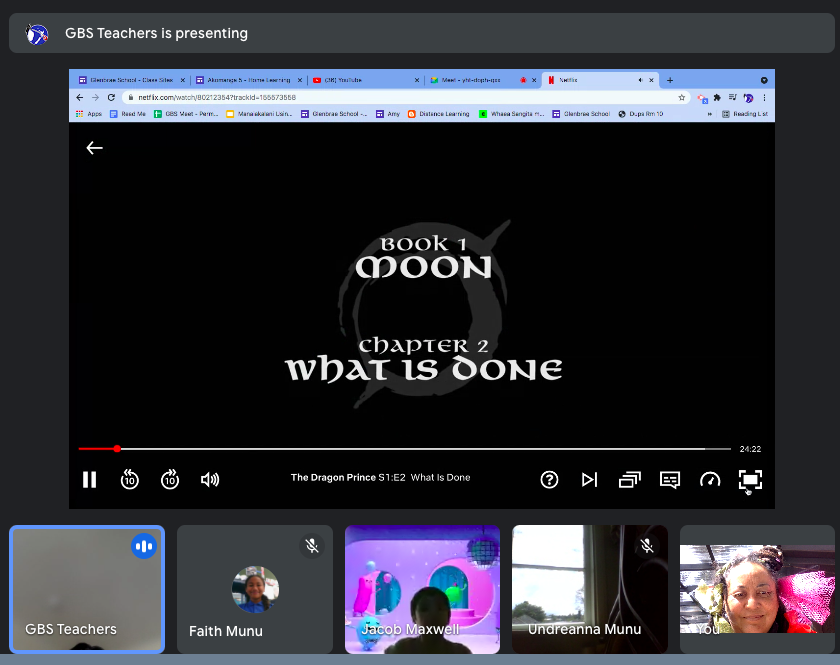
Task: Seek on the video timeline bar
Action: 404,449
